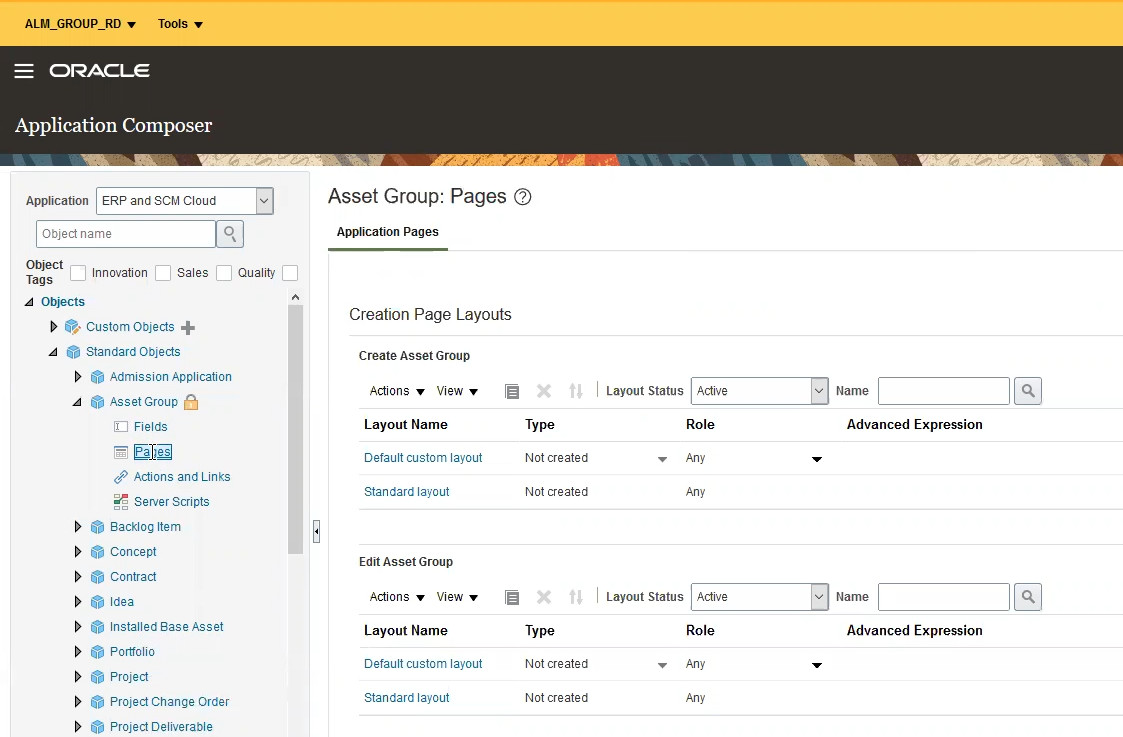Image resolution: width=1123 pixels, height=737 pixels.
Task: Open the Actions and Links node
Action: click(182, 477)
